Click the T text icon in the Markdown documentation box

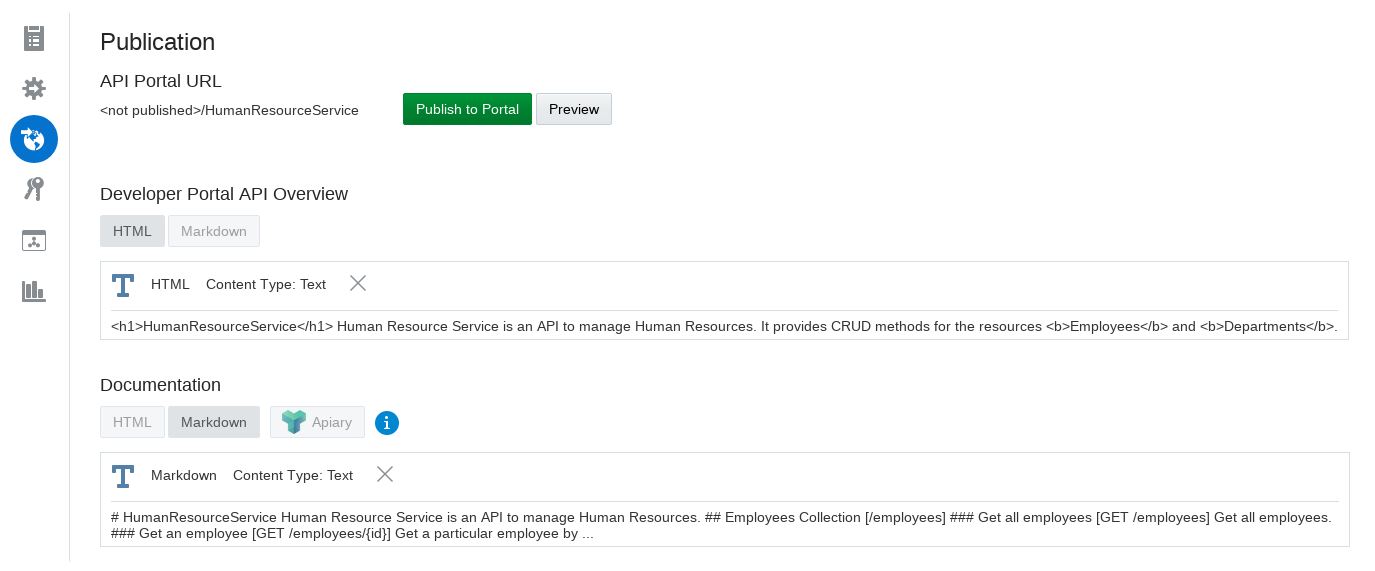click(x=123, y=476)
